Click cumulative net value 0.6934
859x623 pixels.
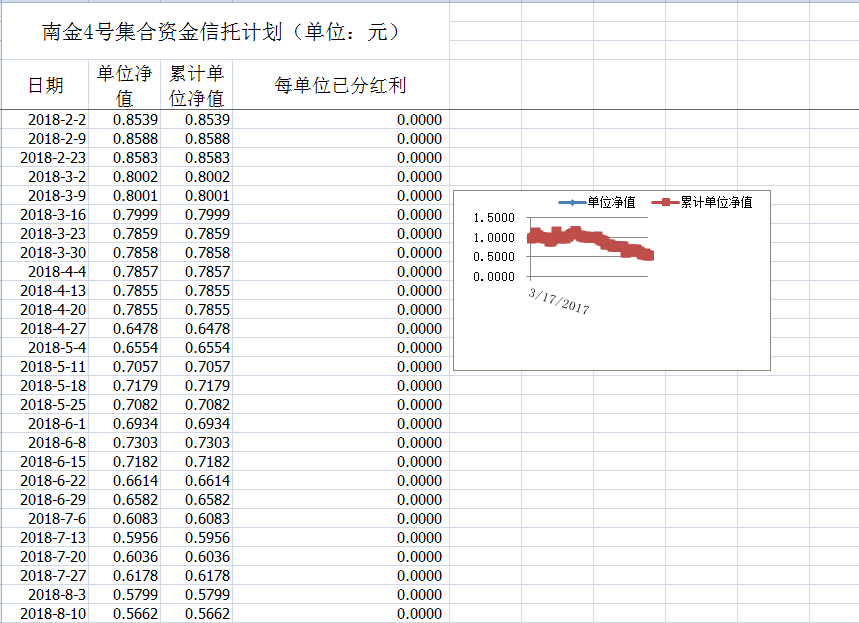(x=196, y=424)
